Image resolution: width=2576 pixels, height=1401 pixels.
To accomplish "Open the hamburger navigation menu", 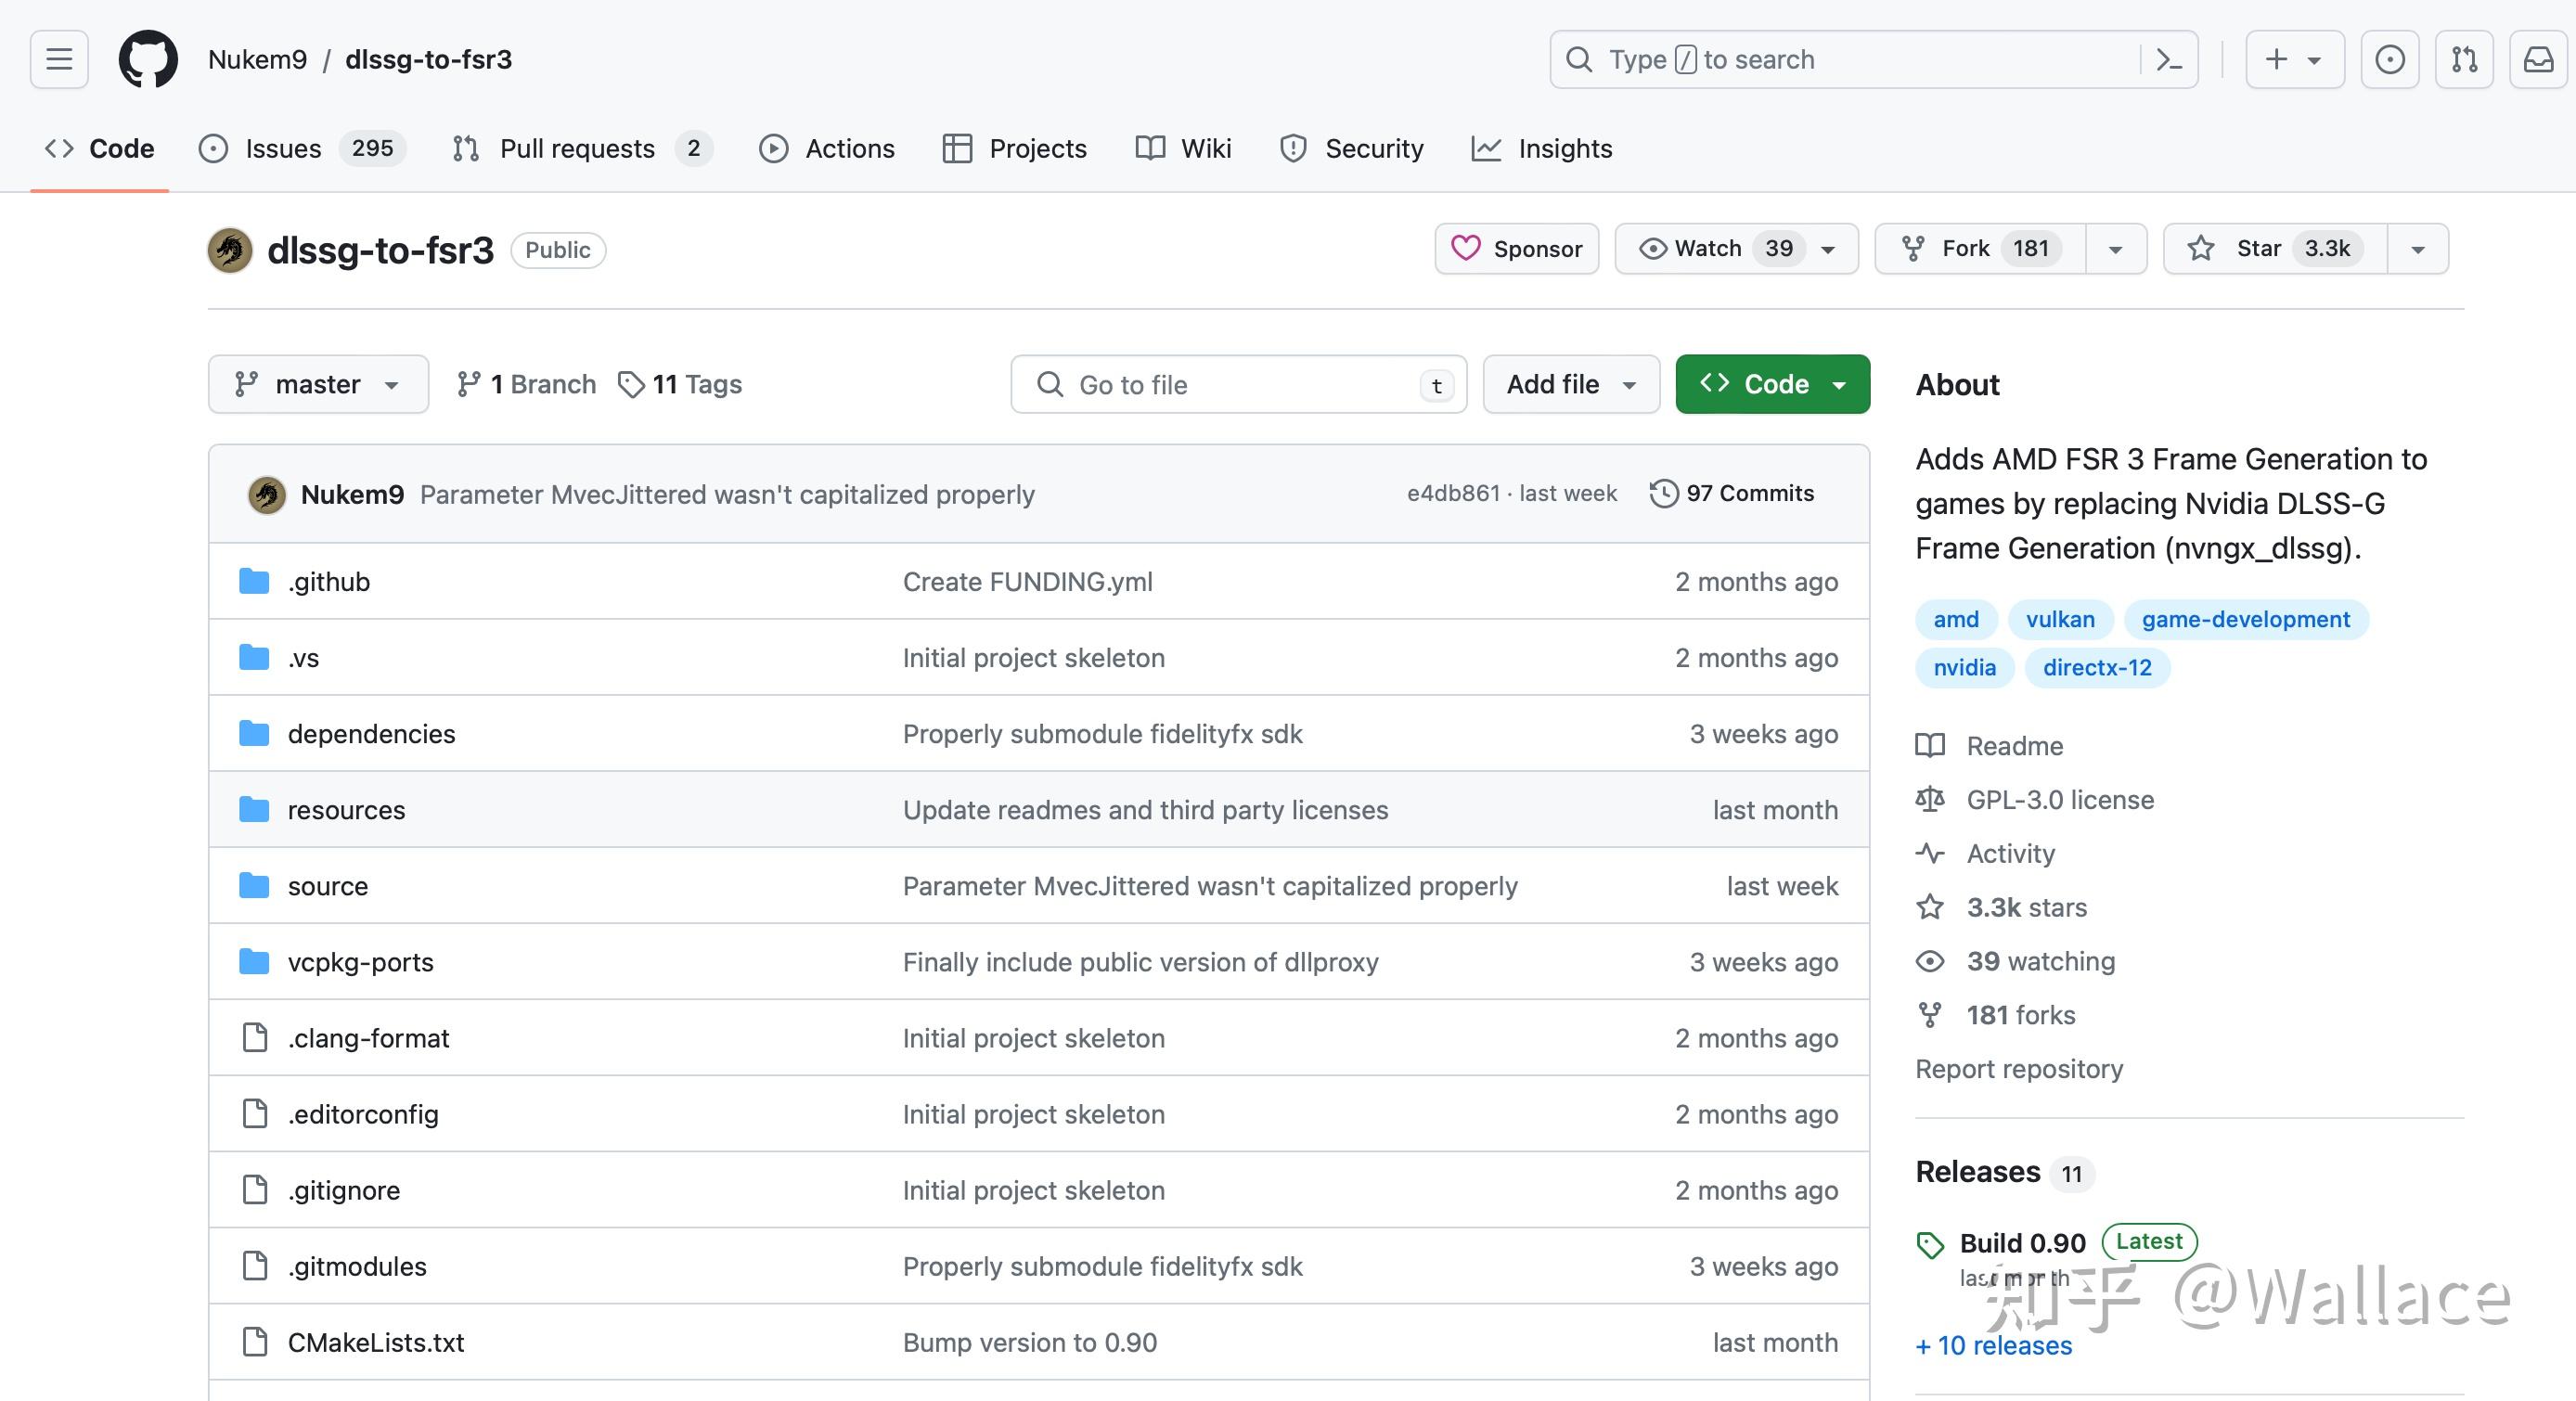I will pos(59,59).
